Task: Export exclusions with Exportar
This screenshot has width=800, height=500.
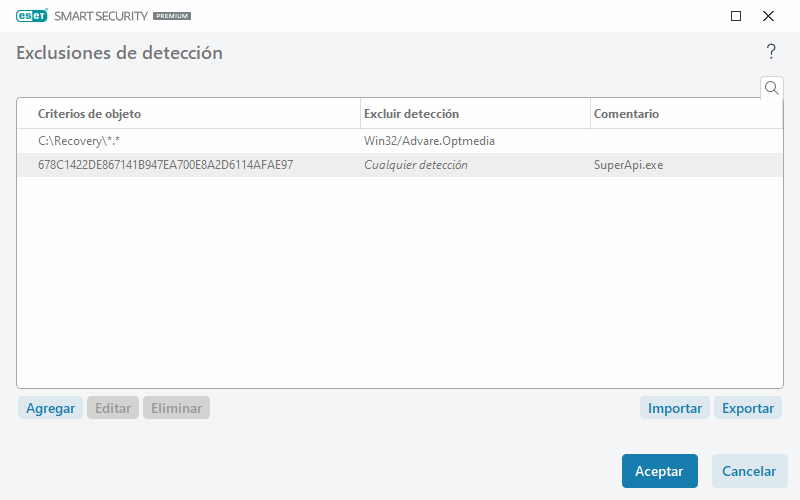Action: click(747, 408)
